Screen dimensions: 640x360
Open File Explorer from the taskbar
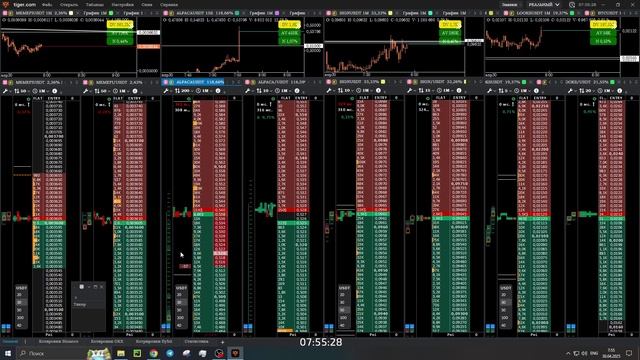click(121, 353)
